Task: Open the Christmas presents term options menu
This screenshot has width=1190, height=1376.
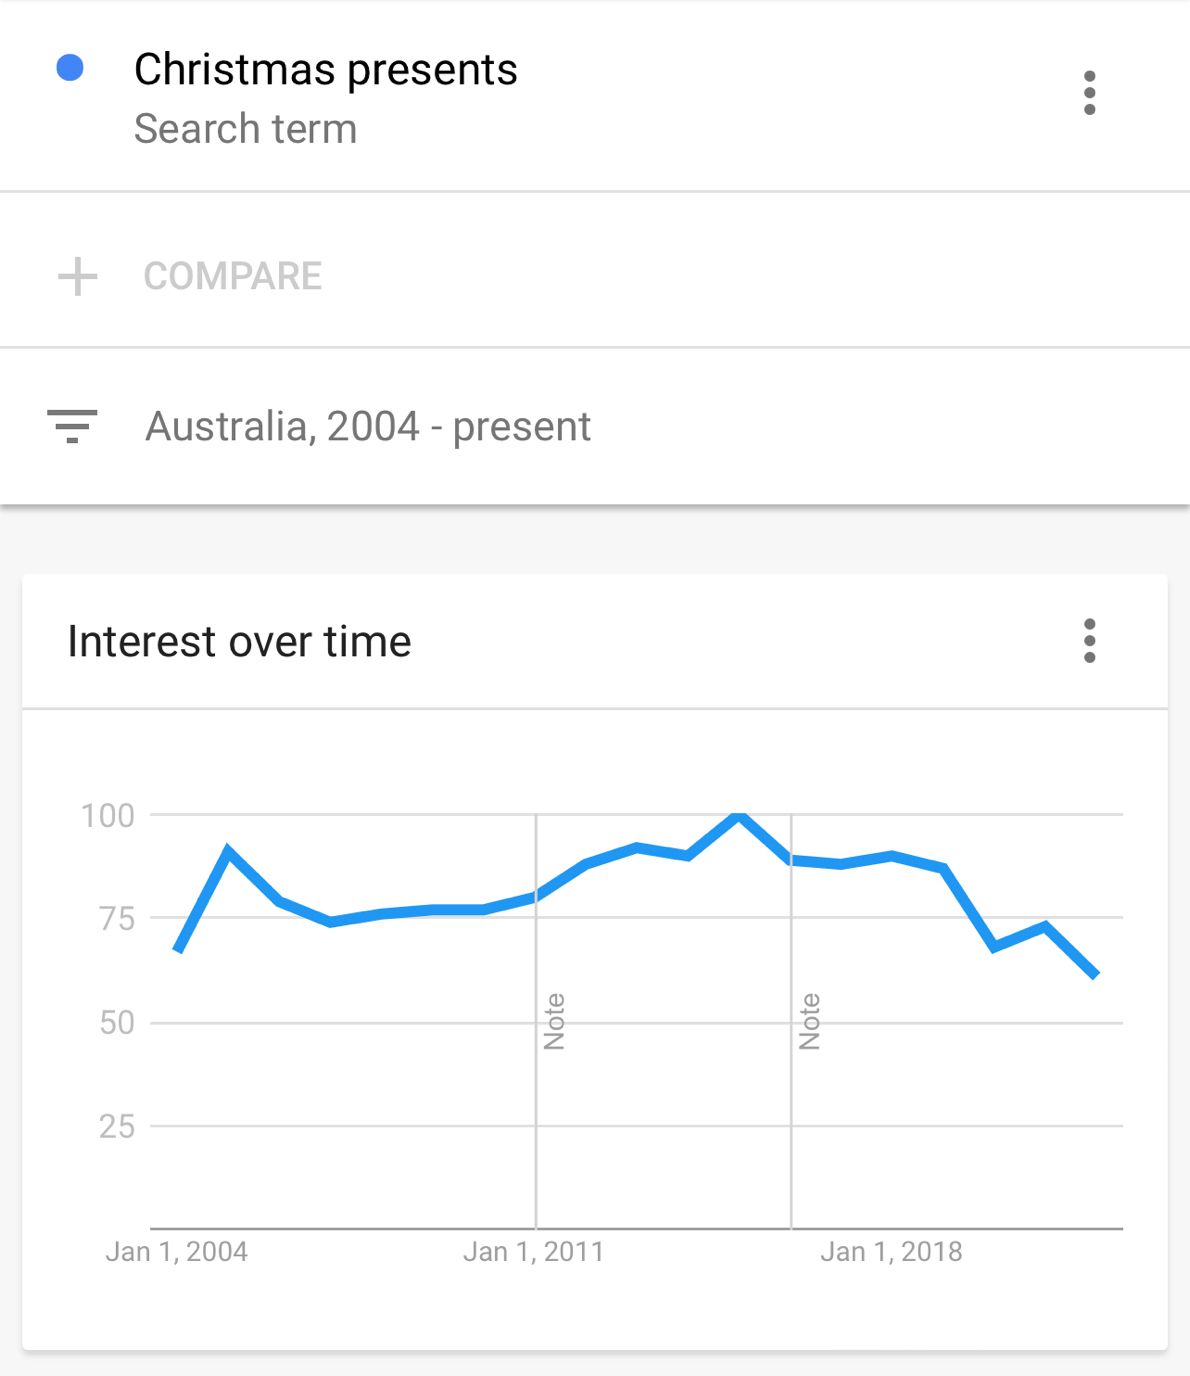Action: pos(1089,93)
